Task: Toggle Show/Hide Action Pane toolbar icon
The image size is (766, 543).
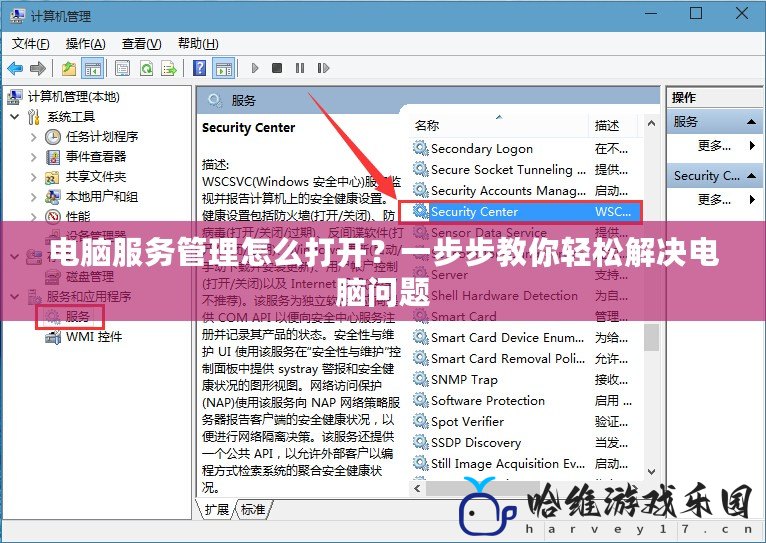Action: tap(224, 68)
